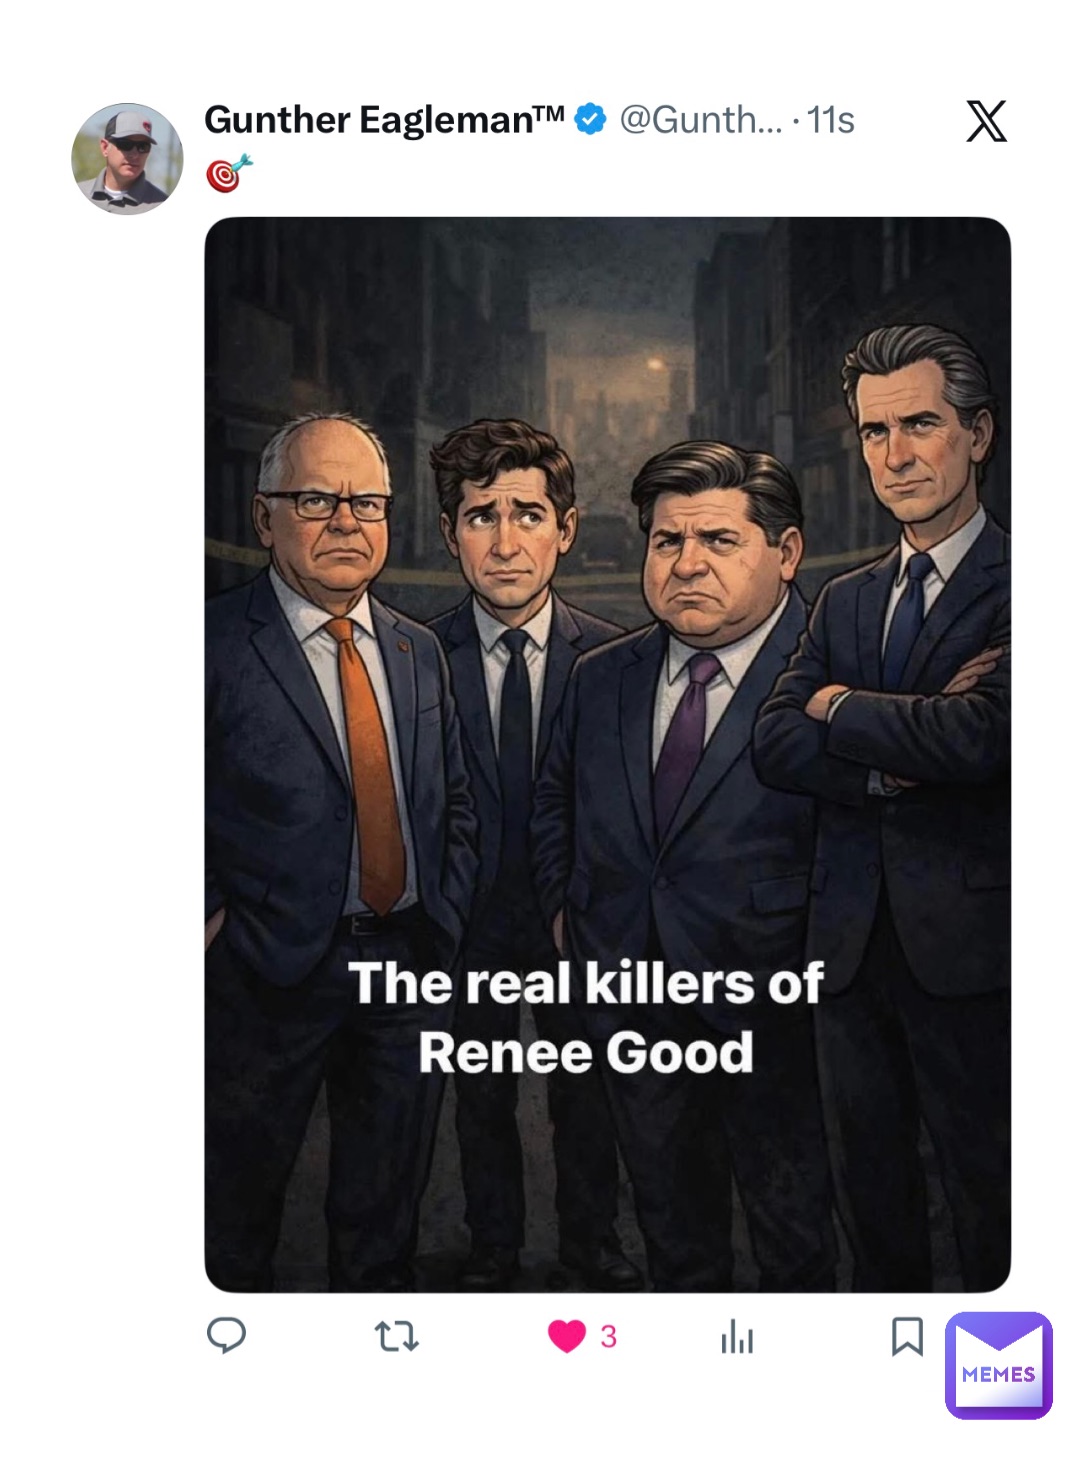Click the 'The real killers of' caption text
The image size is (1080, 1457).
point(586,983)
